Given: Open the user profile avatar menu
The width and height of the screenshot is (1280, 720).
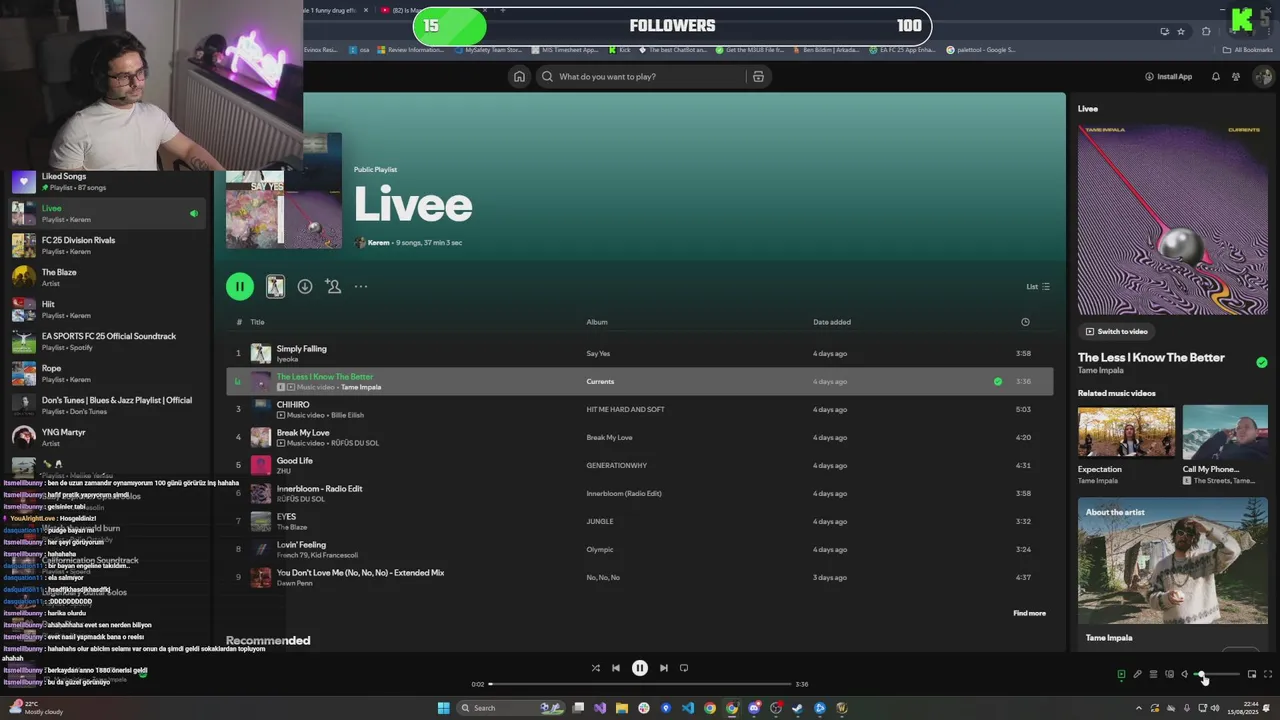Looking at the screenshot, I should (x=1263, y=76).
